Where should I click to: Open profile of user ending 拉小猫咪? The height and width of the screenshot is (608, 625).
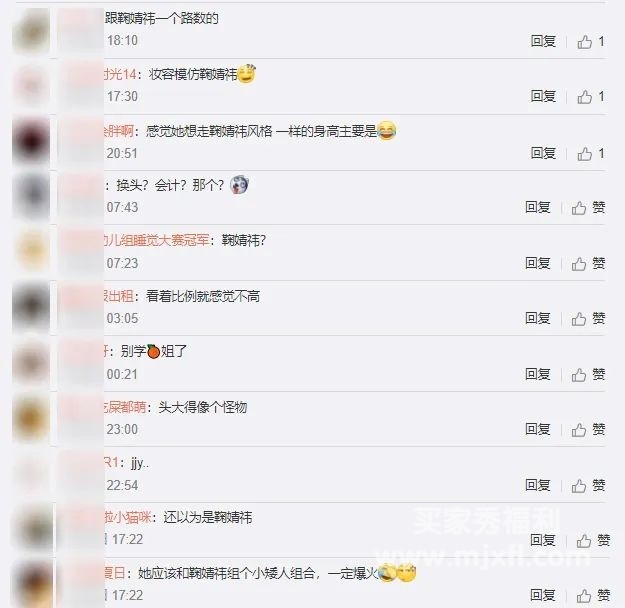128,517
